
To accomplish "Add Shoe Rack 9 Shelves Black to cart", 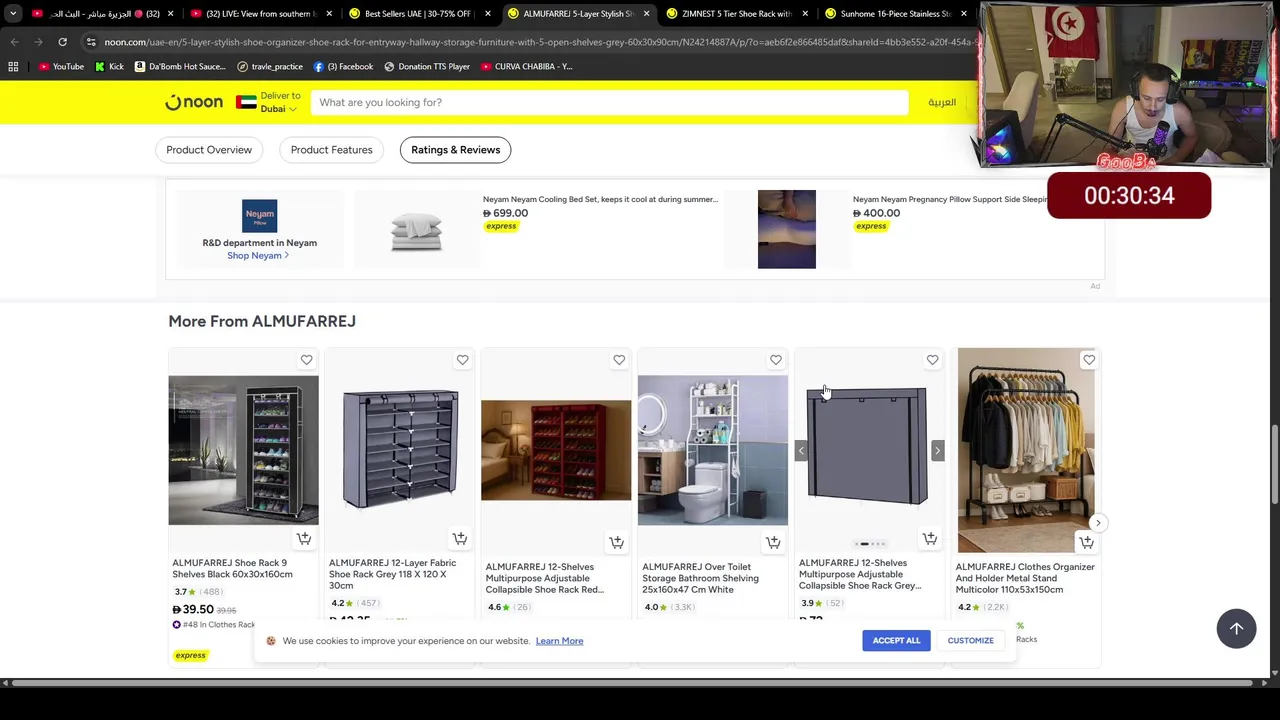I will coord(304,539).
